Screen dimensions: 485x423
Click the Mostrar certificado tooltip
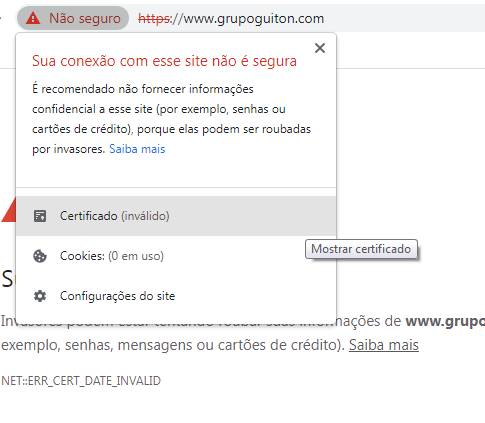361,249
